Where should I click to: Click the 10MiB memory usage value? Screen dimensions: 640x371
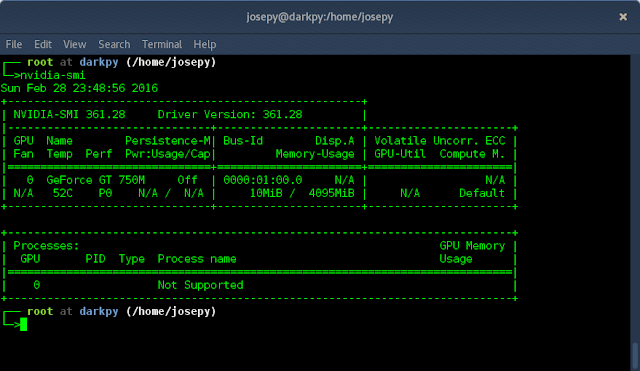[x=266, y=193]
